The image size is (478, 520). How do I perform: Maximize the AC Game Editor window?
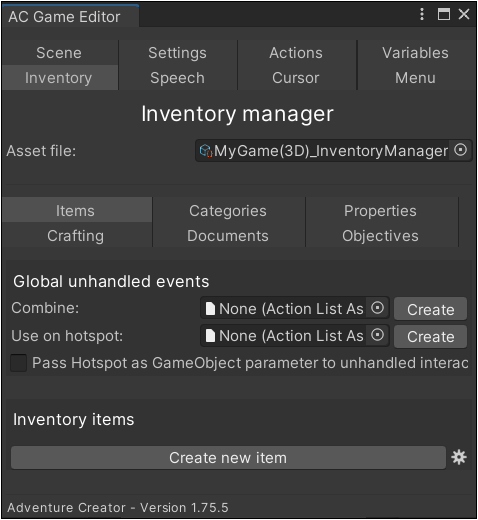click(443, 14)
